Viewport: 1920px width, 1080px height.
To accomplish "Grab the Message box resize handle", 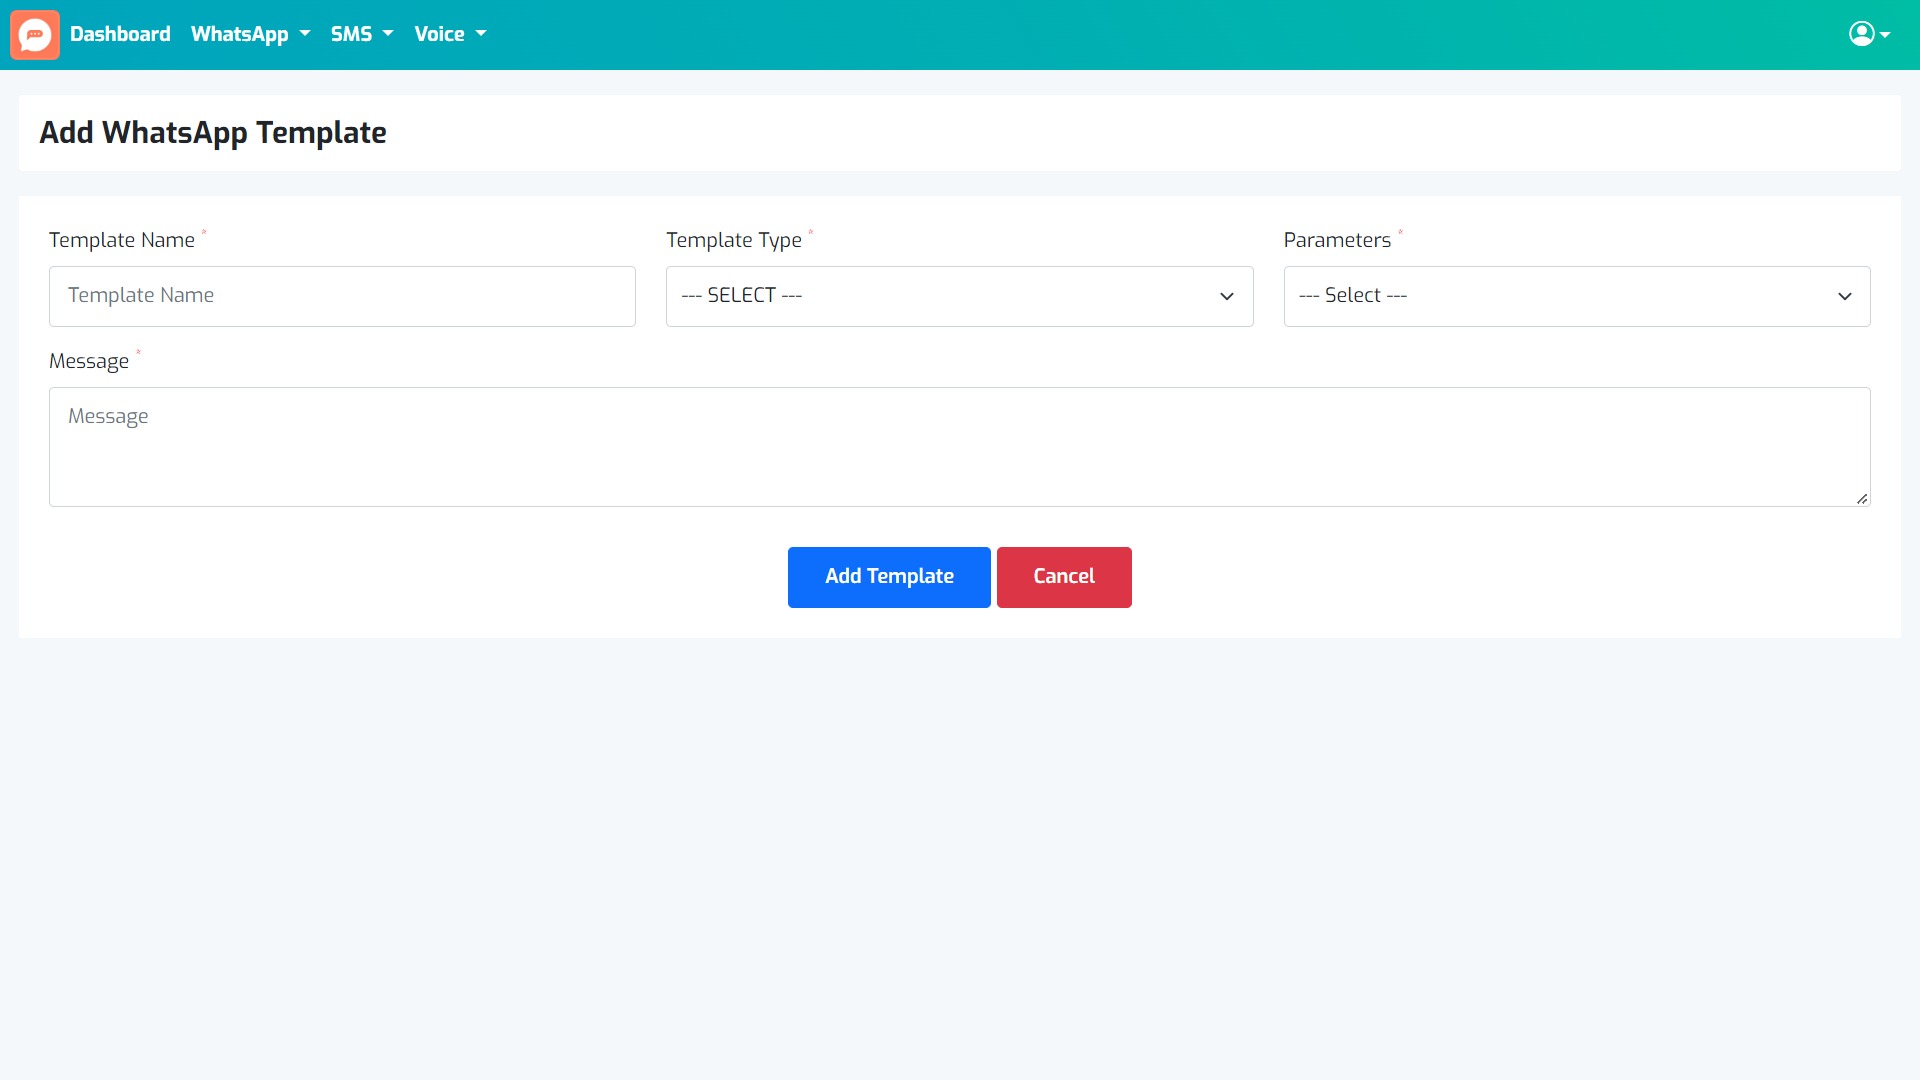I will pyautogui.click(x=1862, y=498).
